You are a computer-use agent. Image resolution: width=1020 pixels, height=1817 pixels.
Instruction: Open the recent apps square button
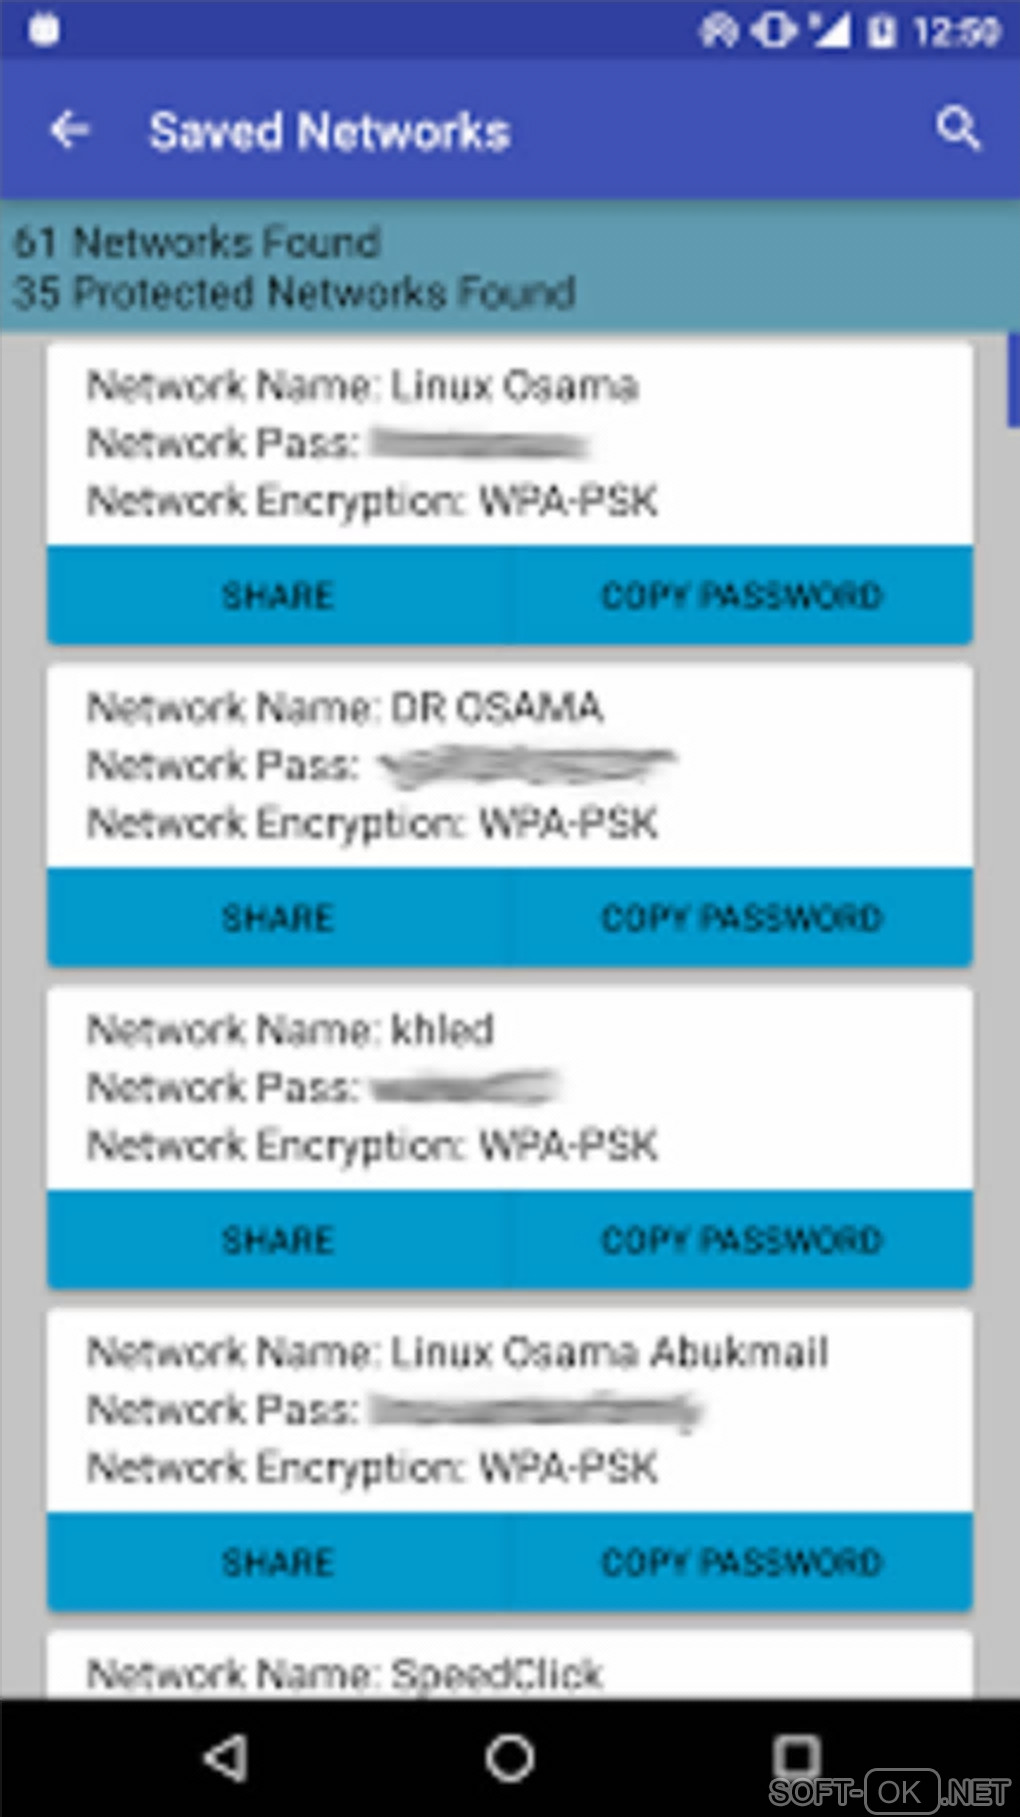tap(795, 1756)
